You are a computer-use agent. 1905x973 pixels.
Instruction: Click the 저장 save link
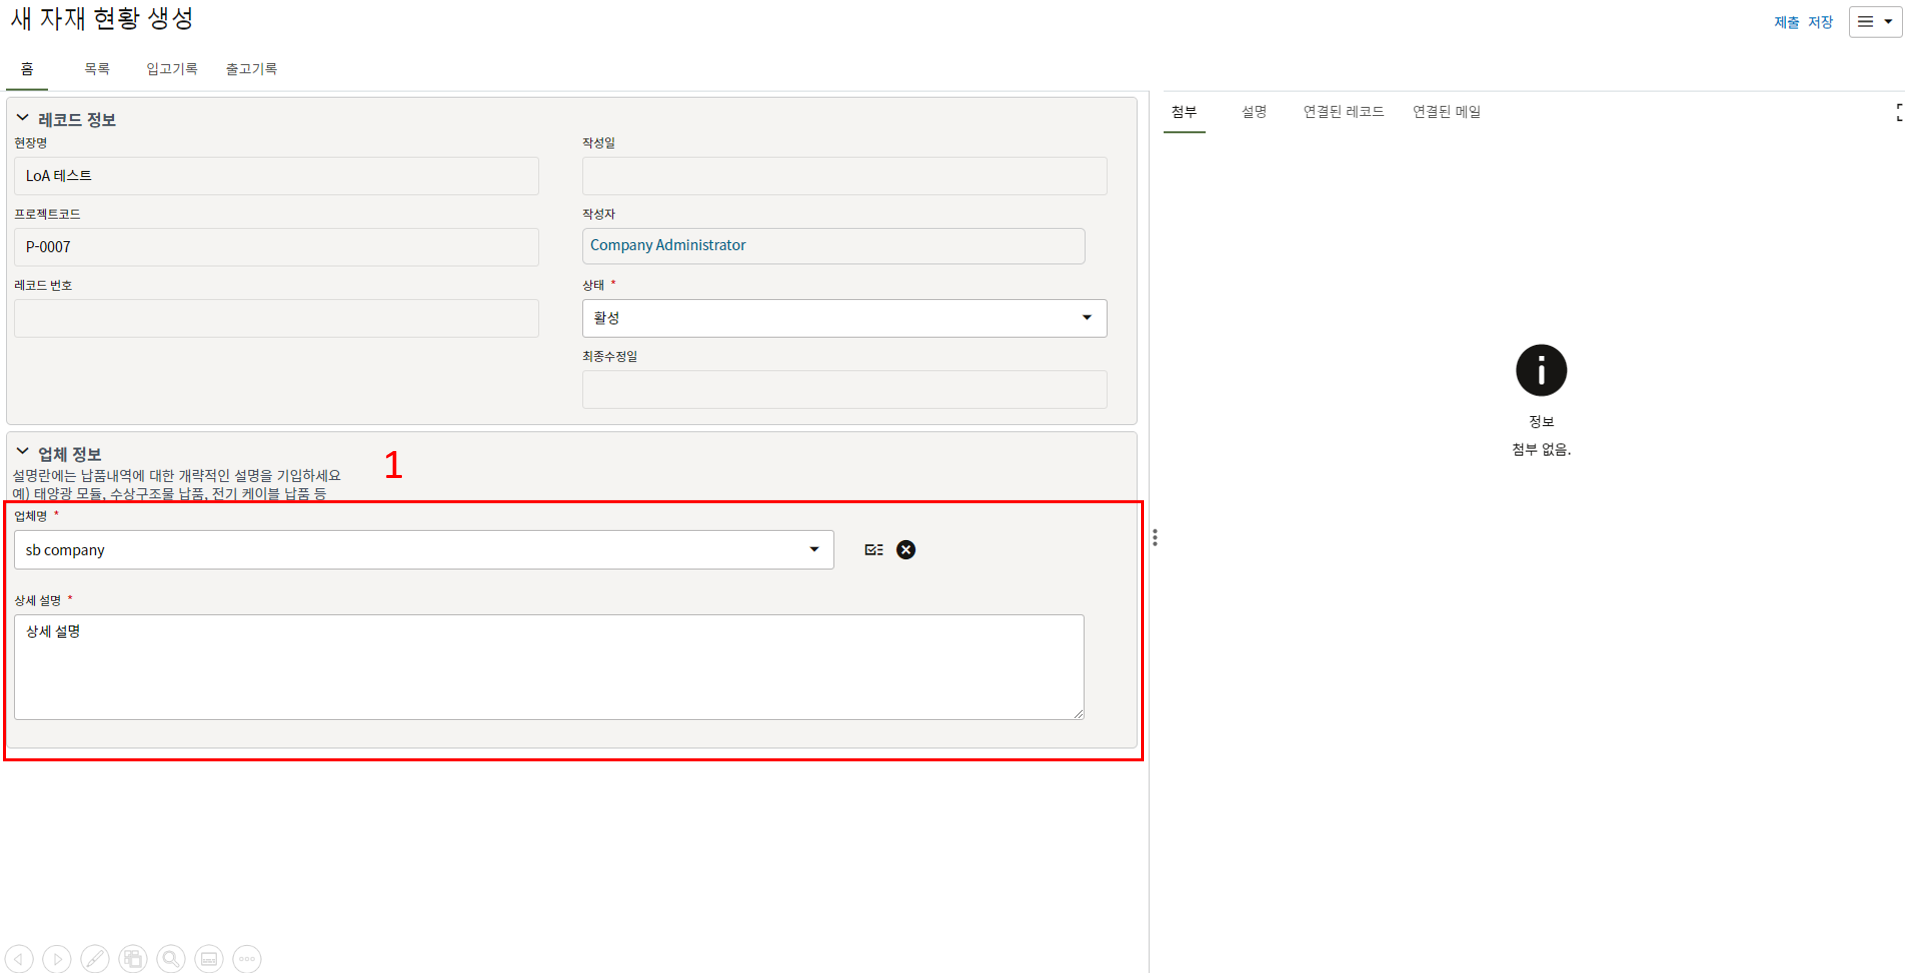[x=1820, y=22]
